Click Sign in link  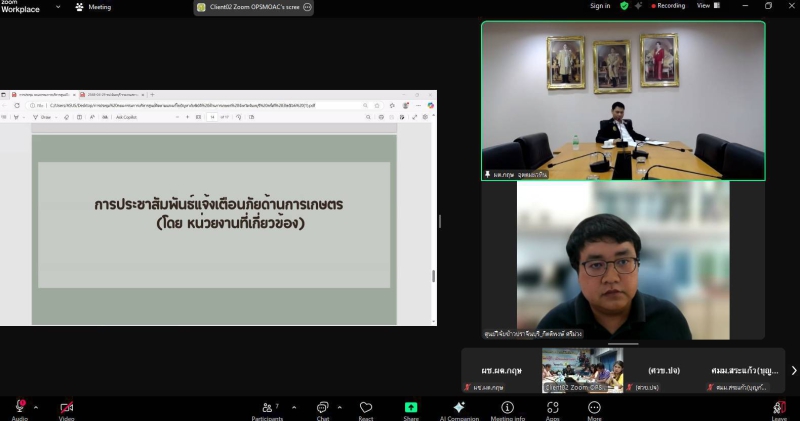pos(600,6)
